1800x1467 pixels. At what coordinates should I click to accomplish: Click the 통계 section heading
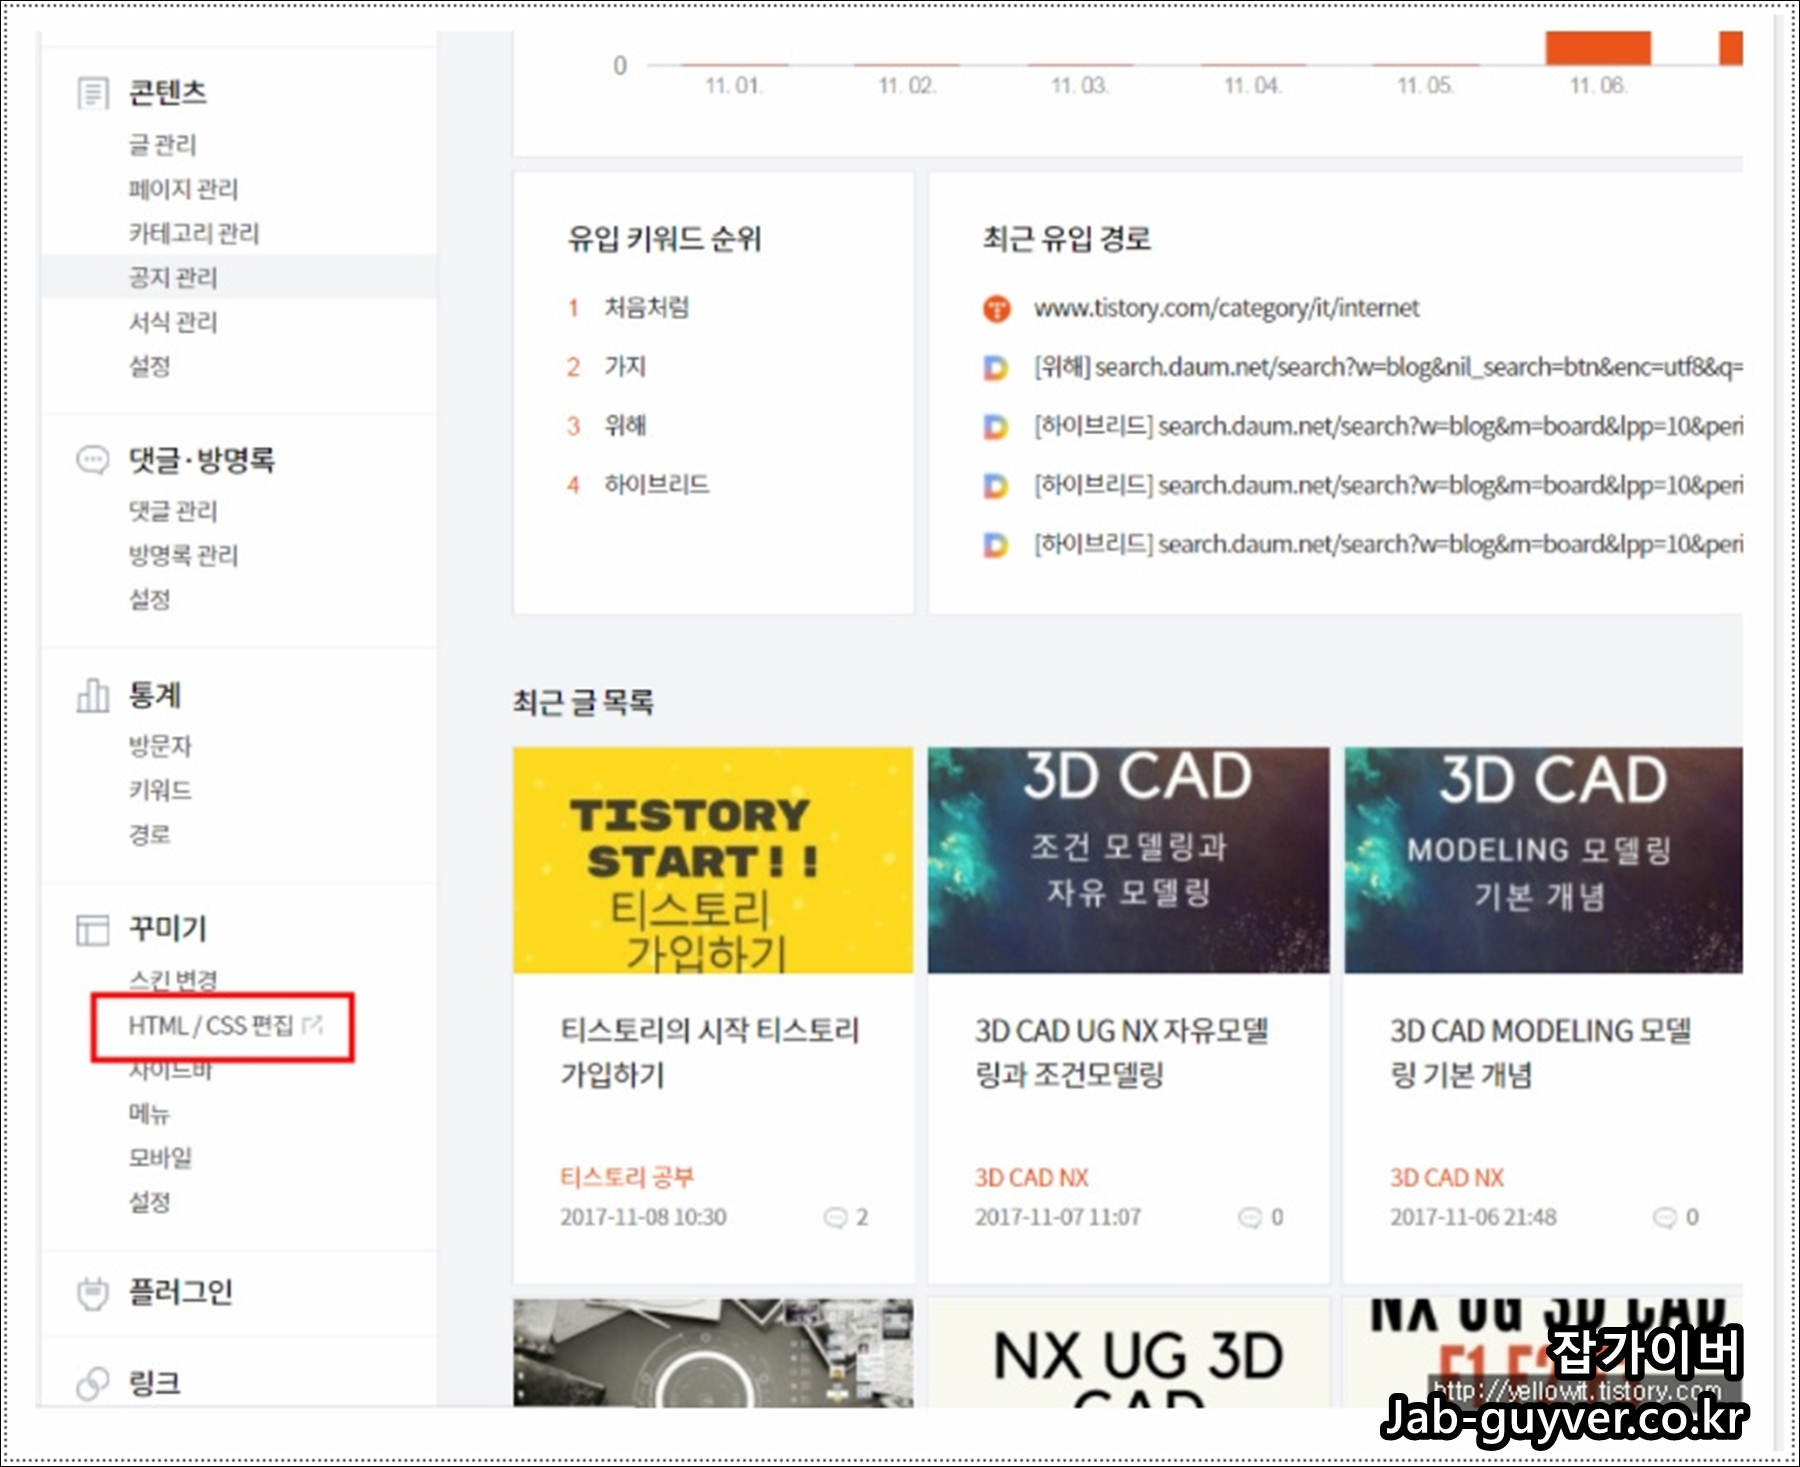pos(155,695)
